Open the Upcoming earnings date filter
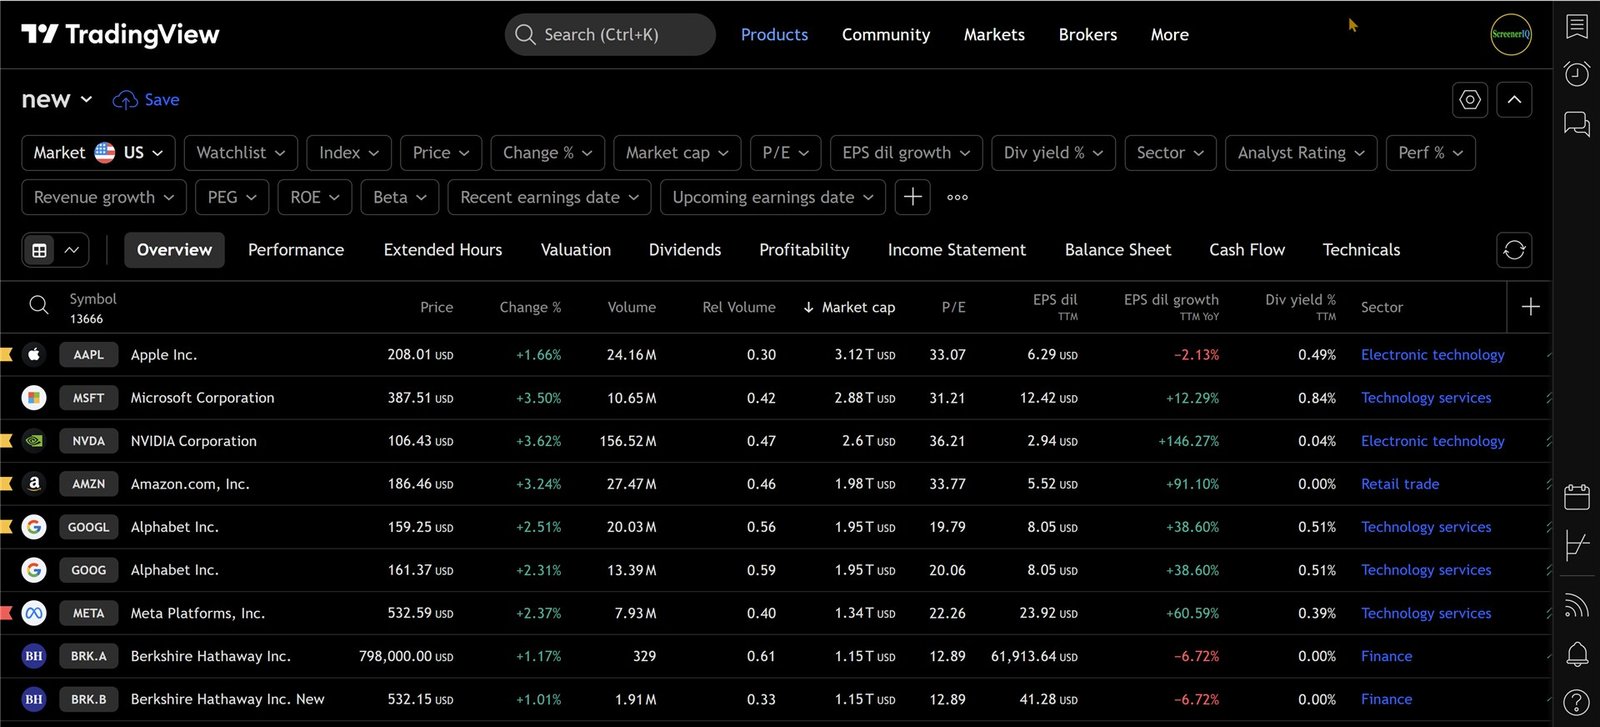Image resolution: width=1600 pixels, height=727 pixels. (x=773, y=197)
